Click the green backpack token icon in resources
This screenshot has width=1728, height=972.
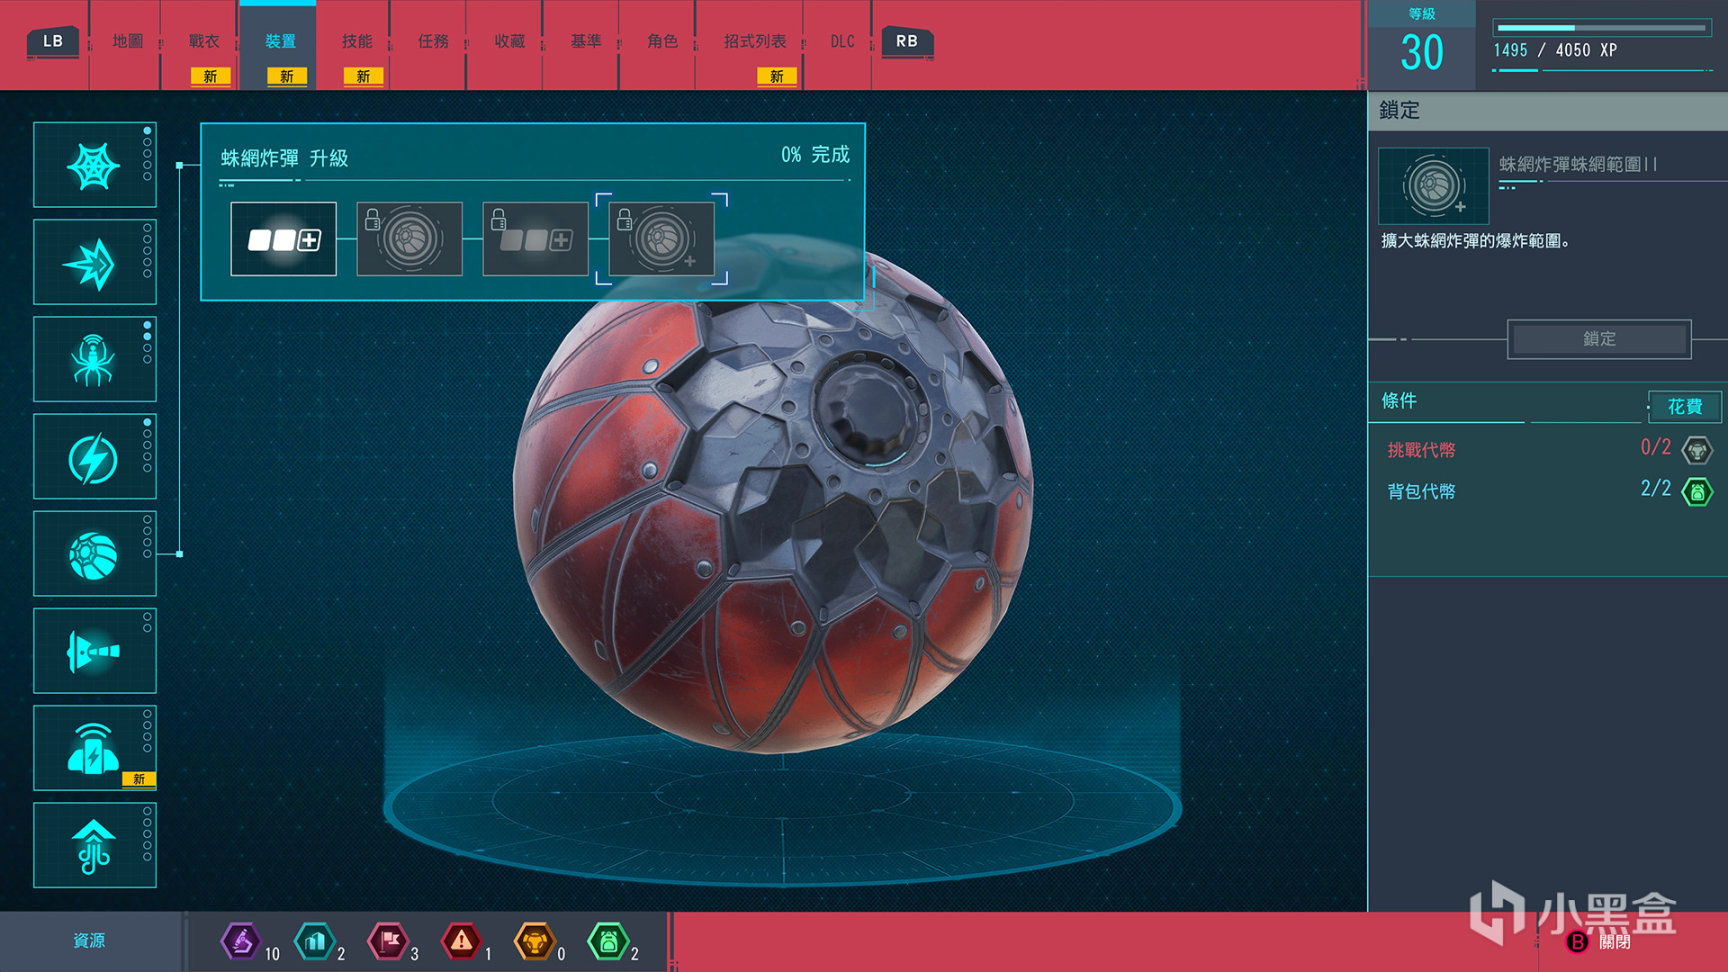pos(608,941)
